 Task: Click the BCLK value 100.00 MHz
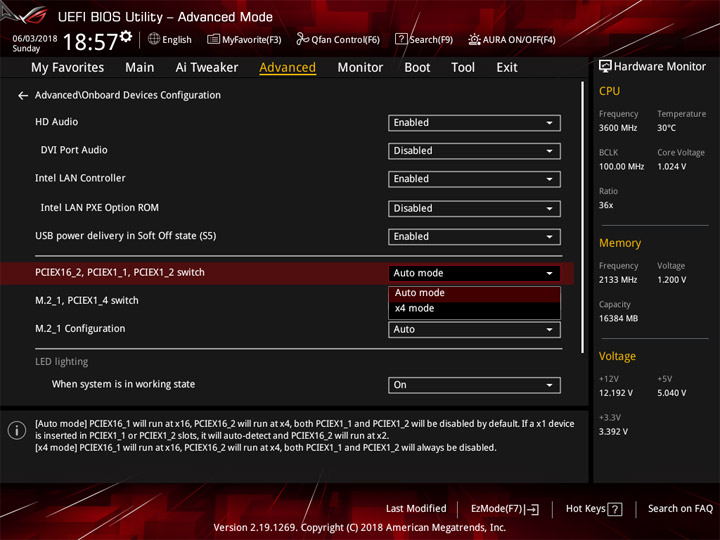click(x=621, y=167)
